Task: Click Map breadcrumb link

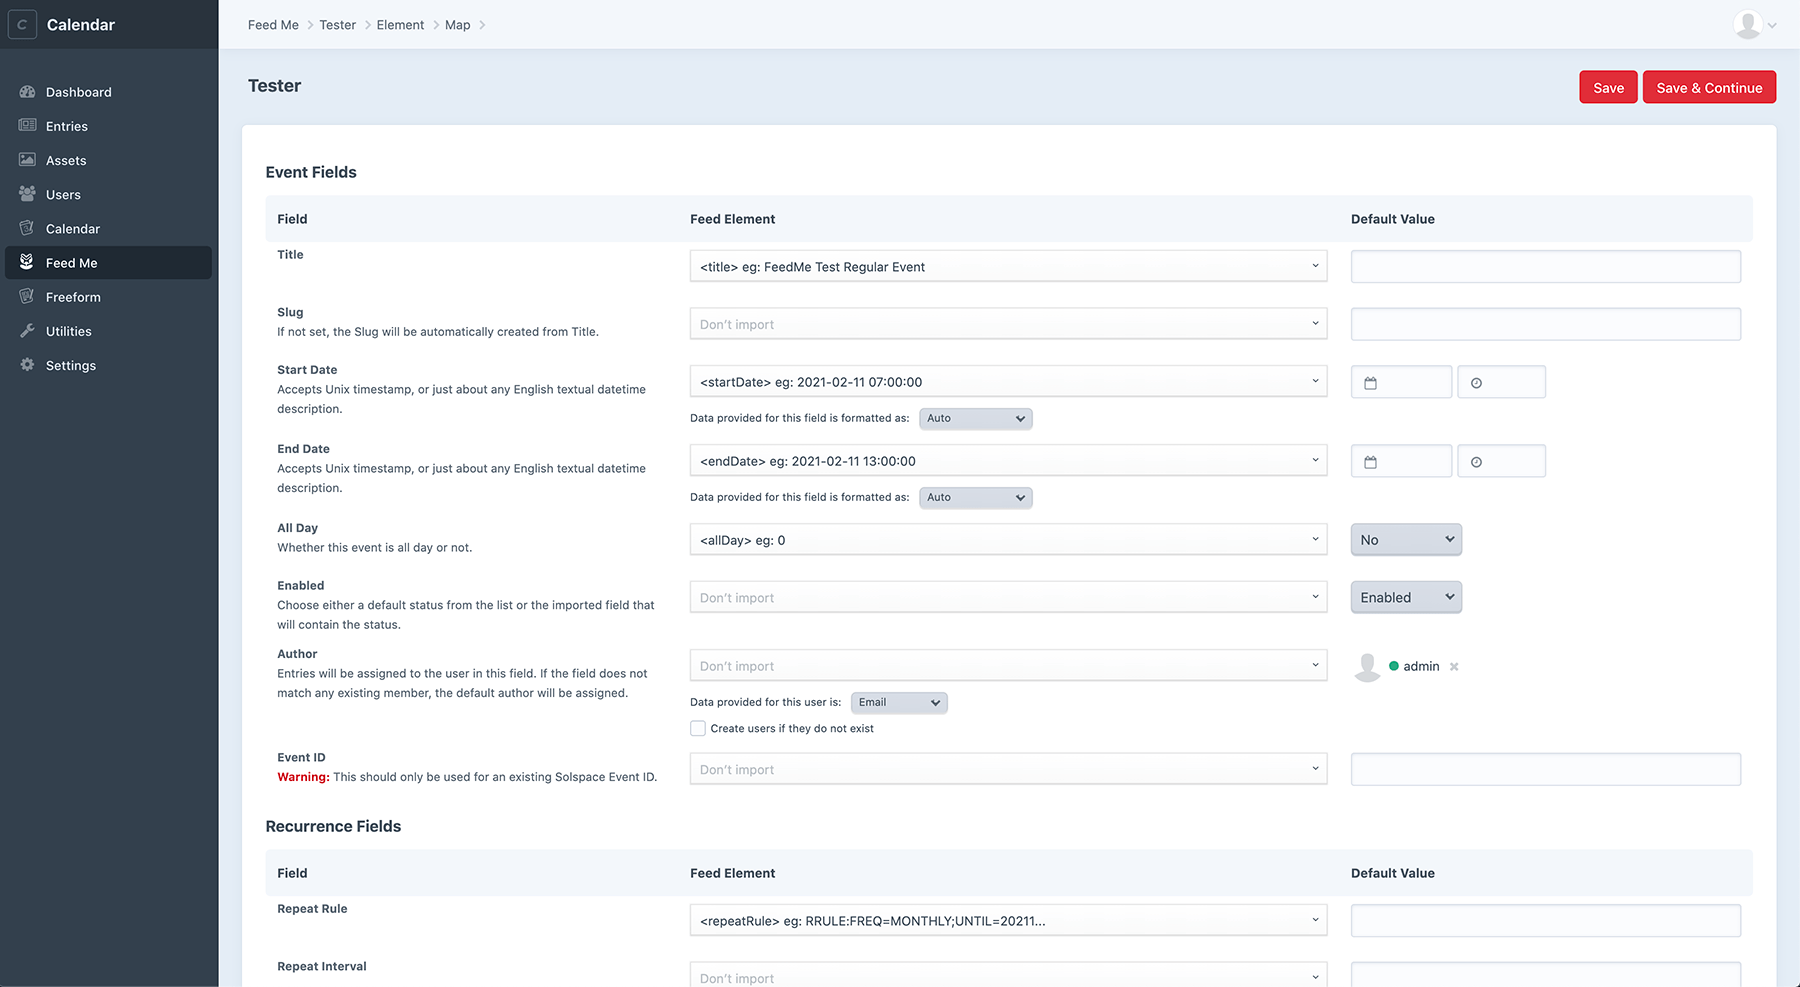Action: [x=457, y=25]
